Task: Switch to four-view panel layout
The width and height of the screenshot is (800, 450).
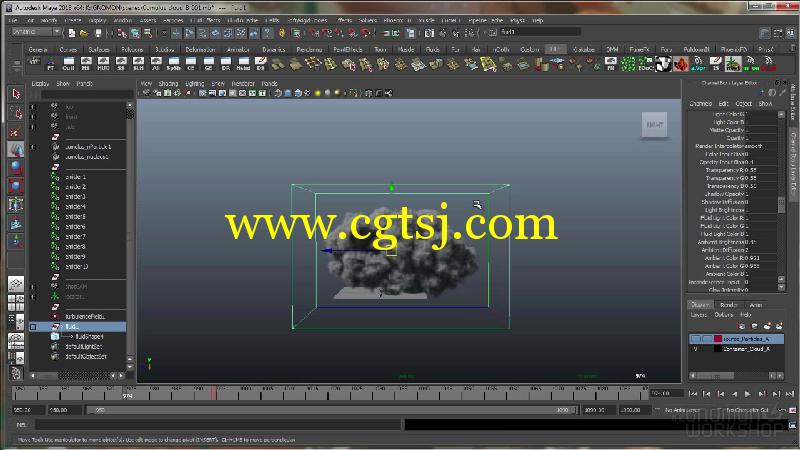Action: 16,303
